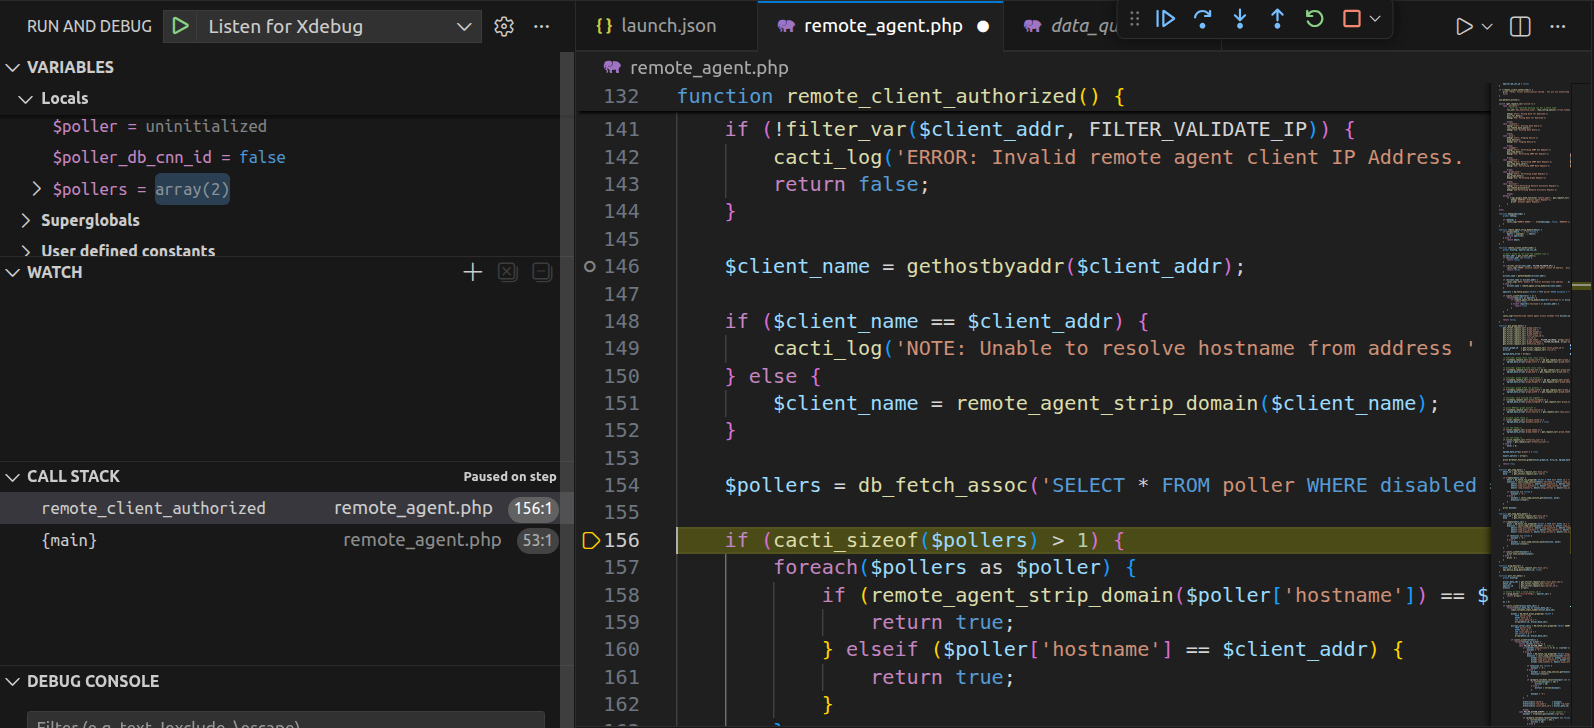Toggle the breakpoint on line 146
Screen dimensions: 1594x728
click(x=590, y=267)
